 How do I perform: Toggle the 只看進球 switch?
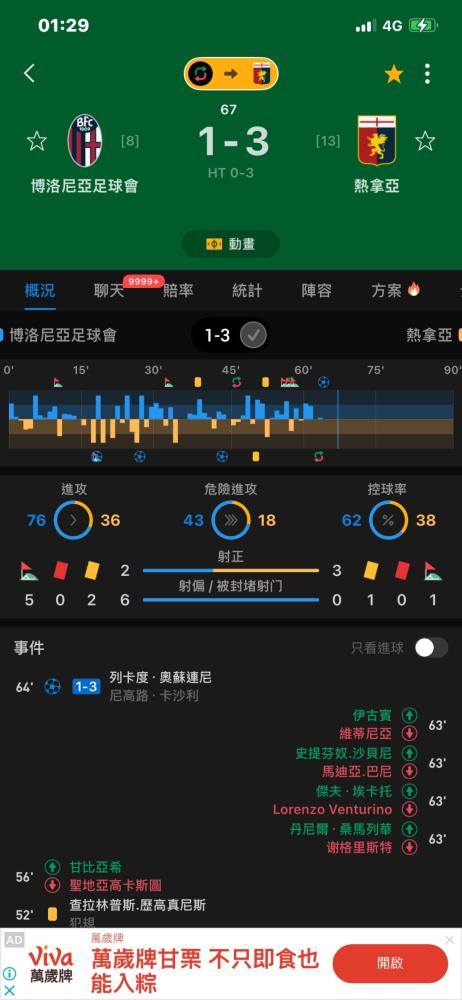point(431,648)
